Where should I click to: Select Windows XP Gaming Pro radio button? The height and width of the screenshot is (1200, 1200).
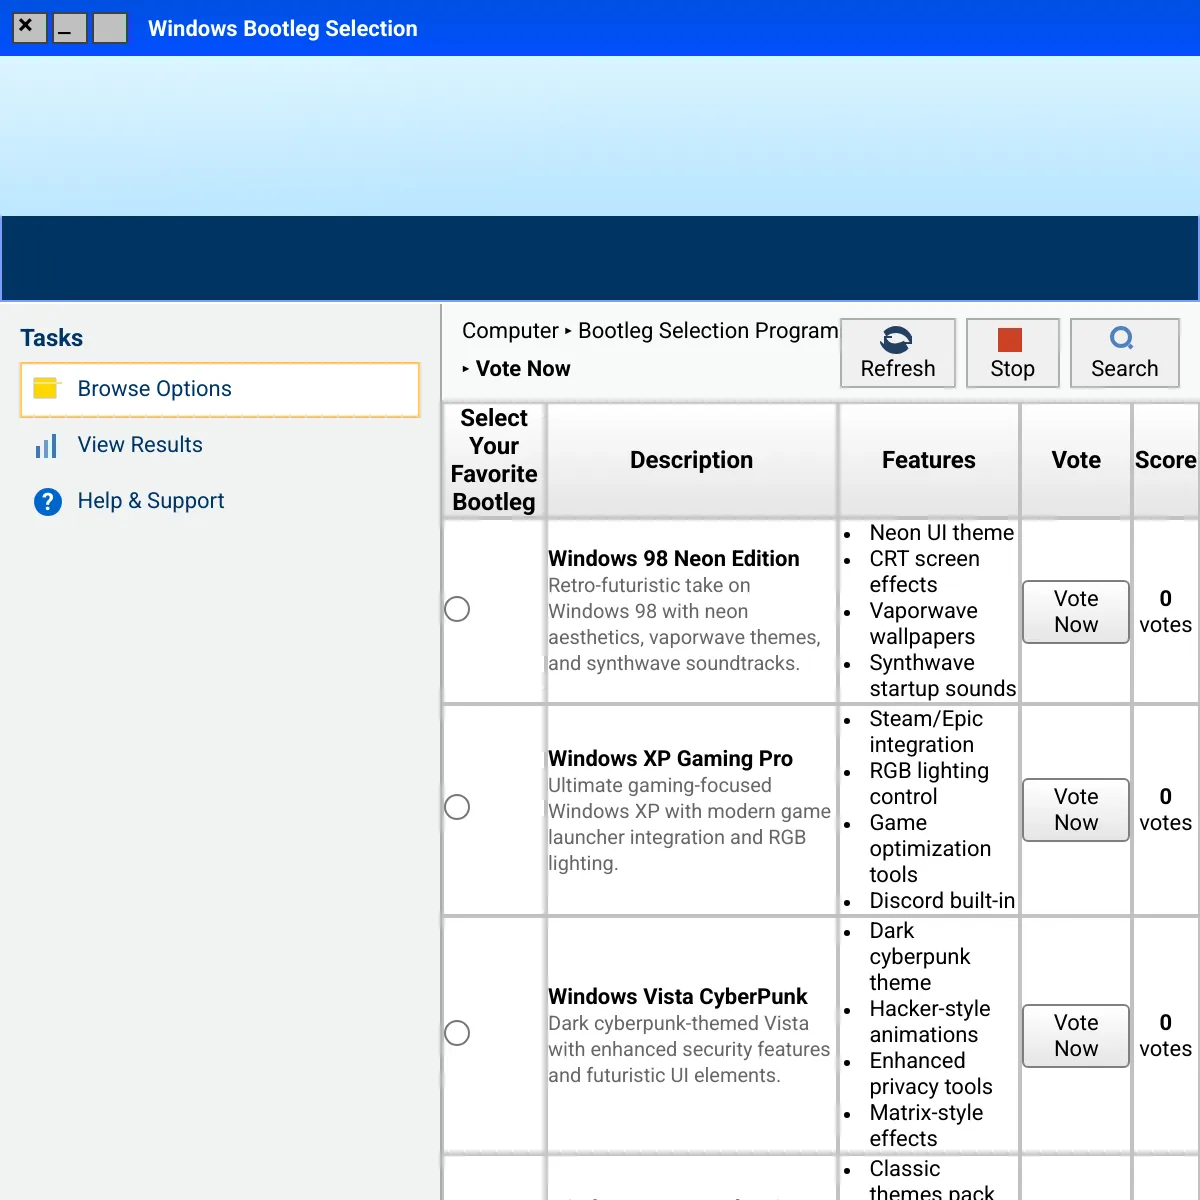click(457, 807)
